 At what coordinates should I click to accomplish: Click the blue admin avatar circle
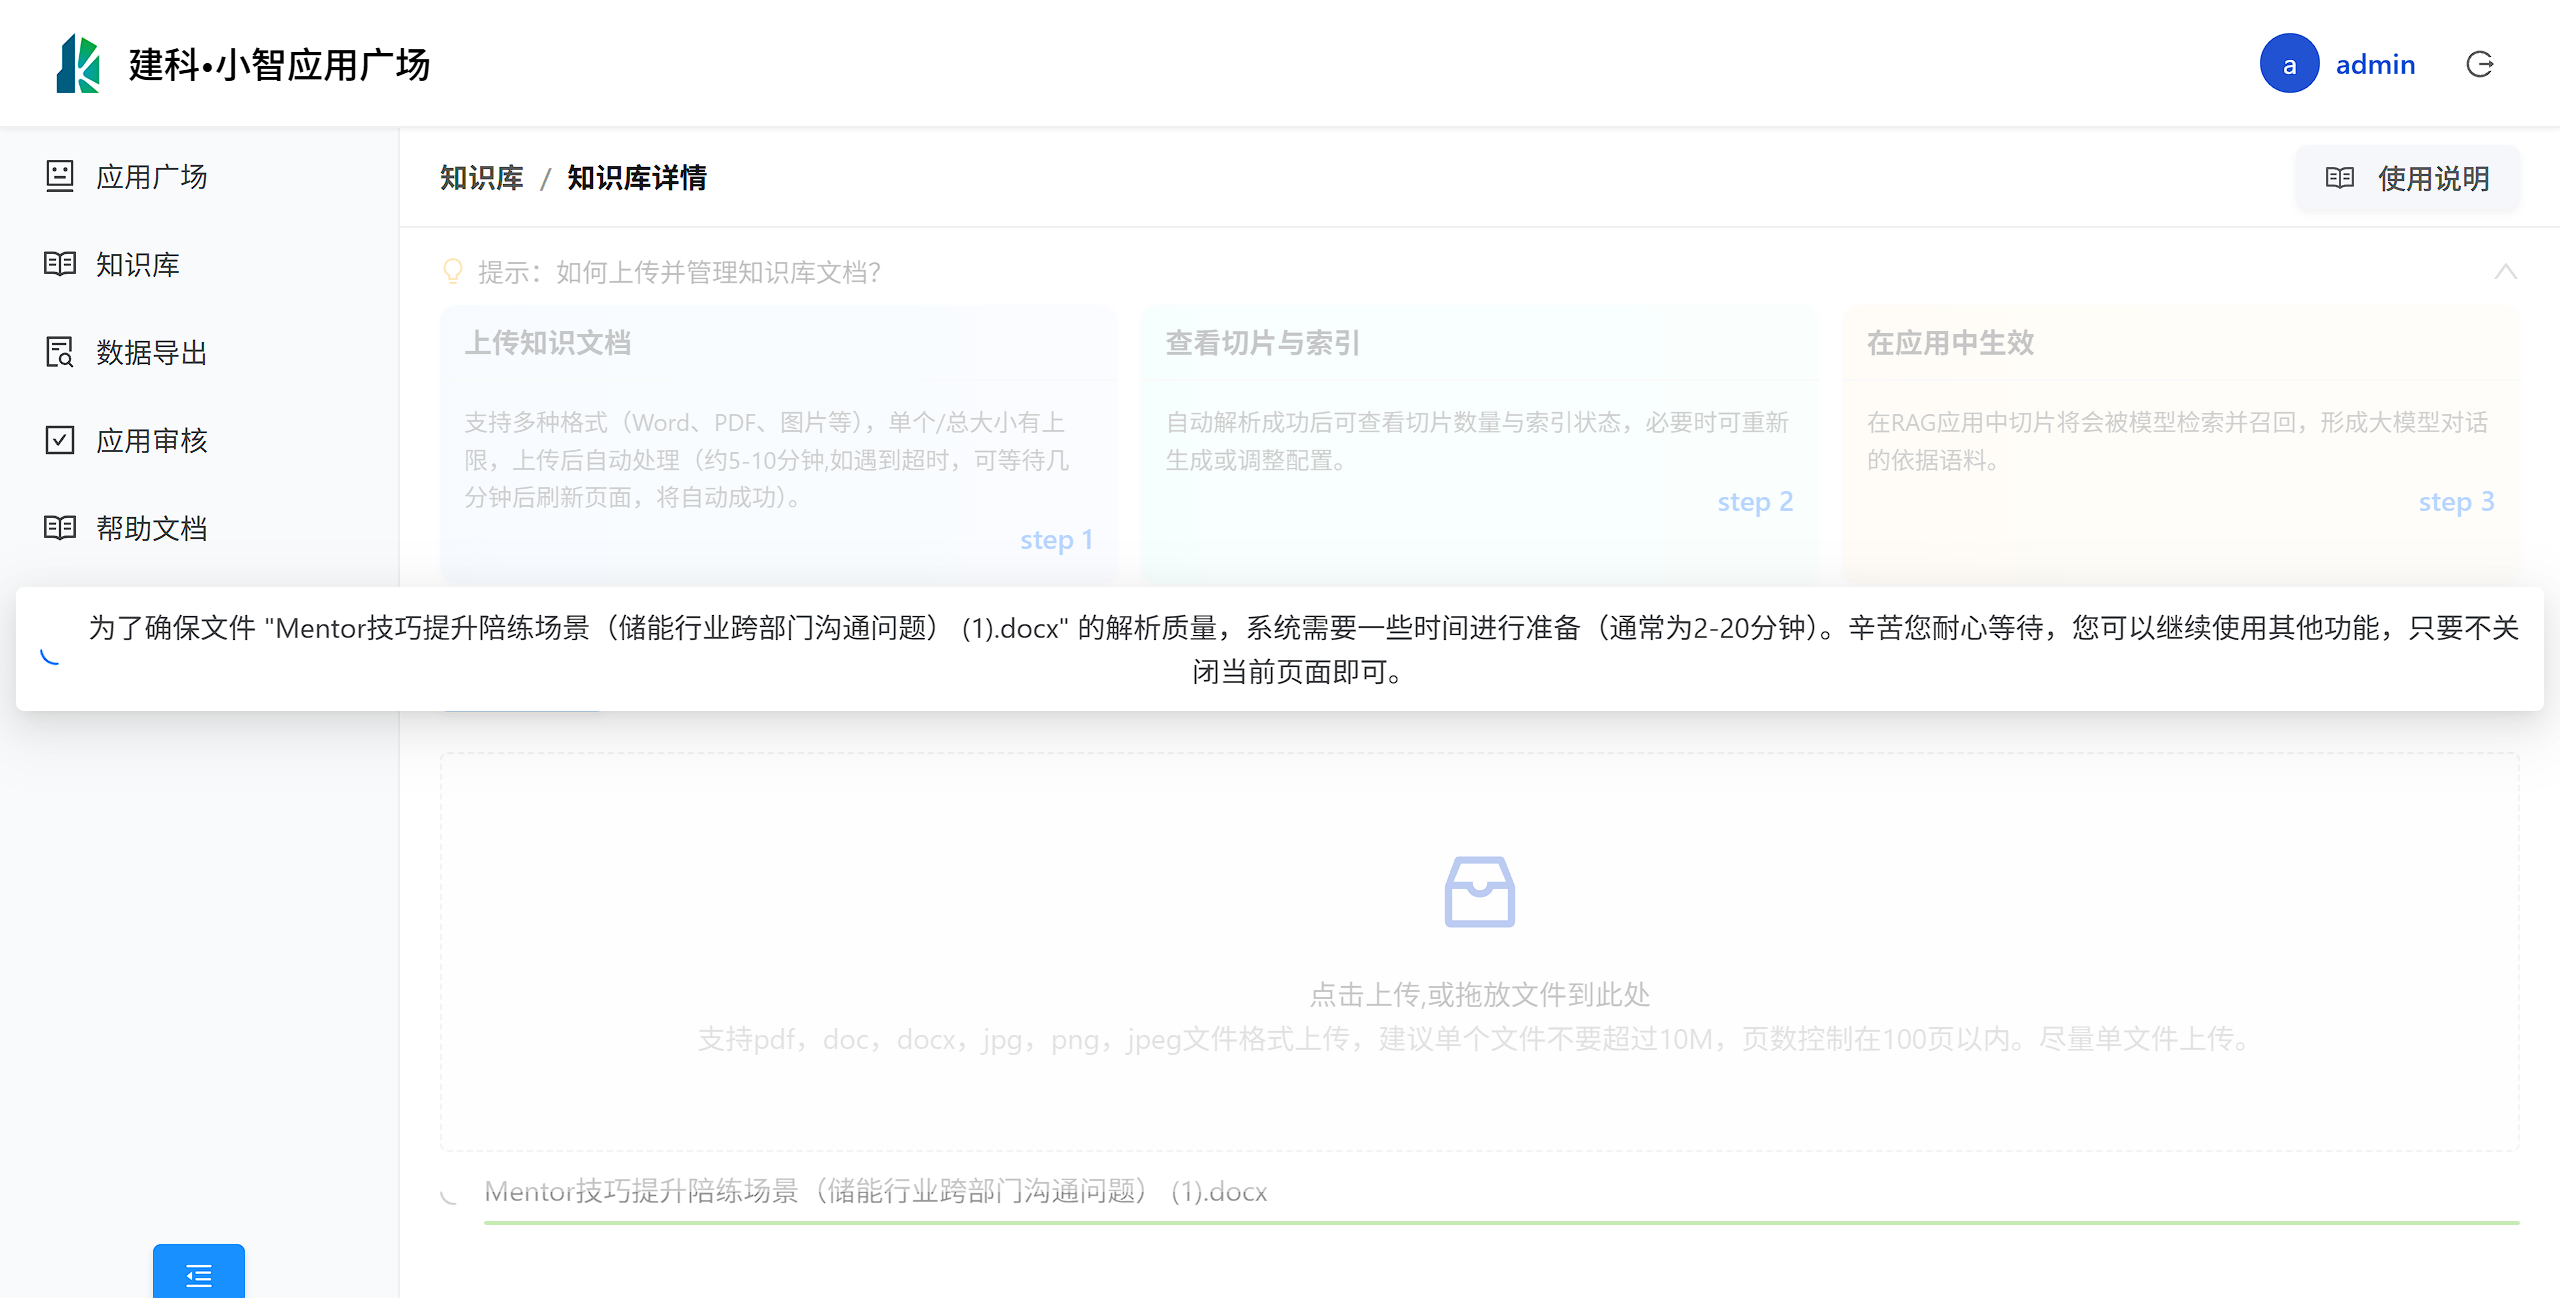click(2289, 64)
